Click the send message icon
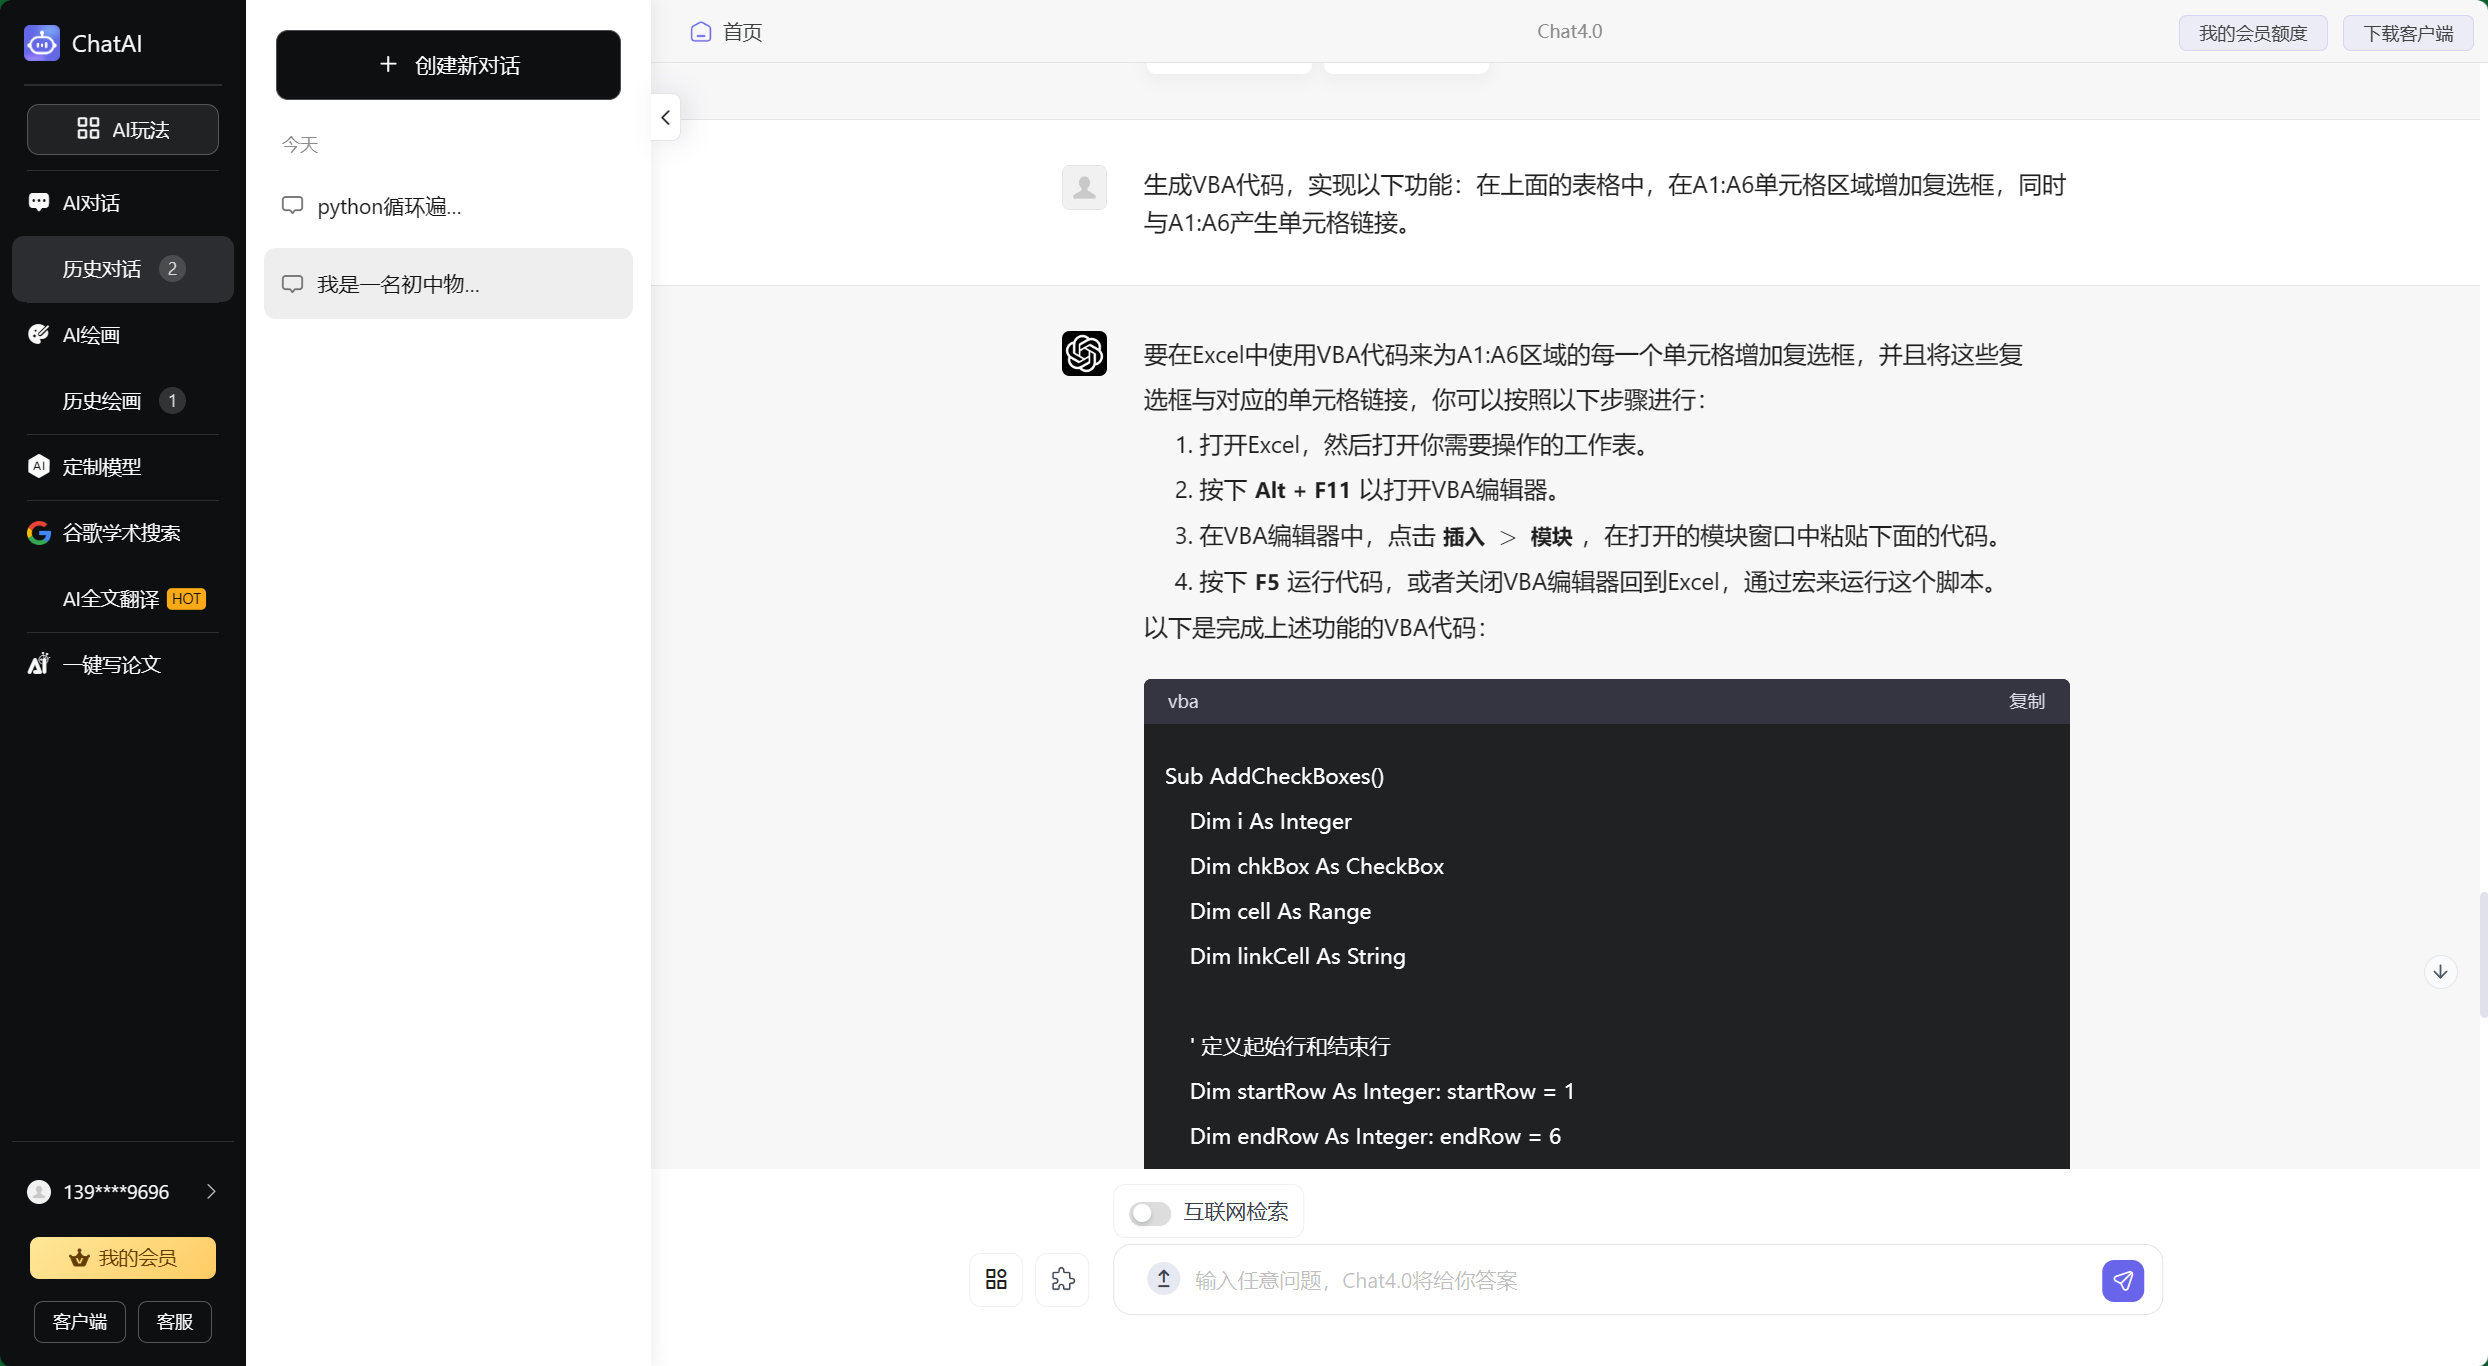The image size is (2488, 1366). 2123,1280
